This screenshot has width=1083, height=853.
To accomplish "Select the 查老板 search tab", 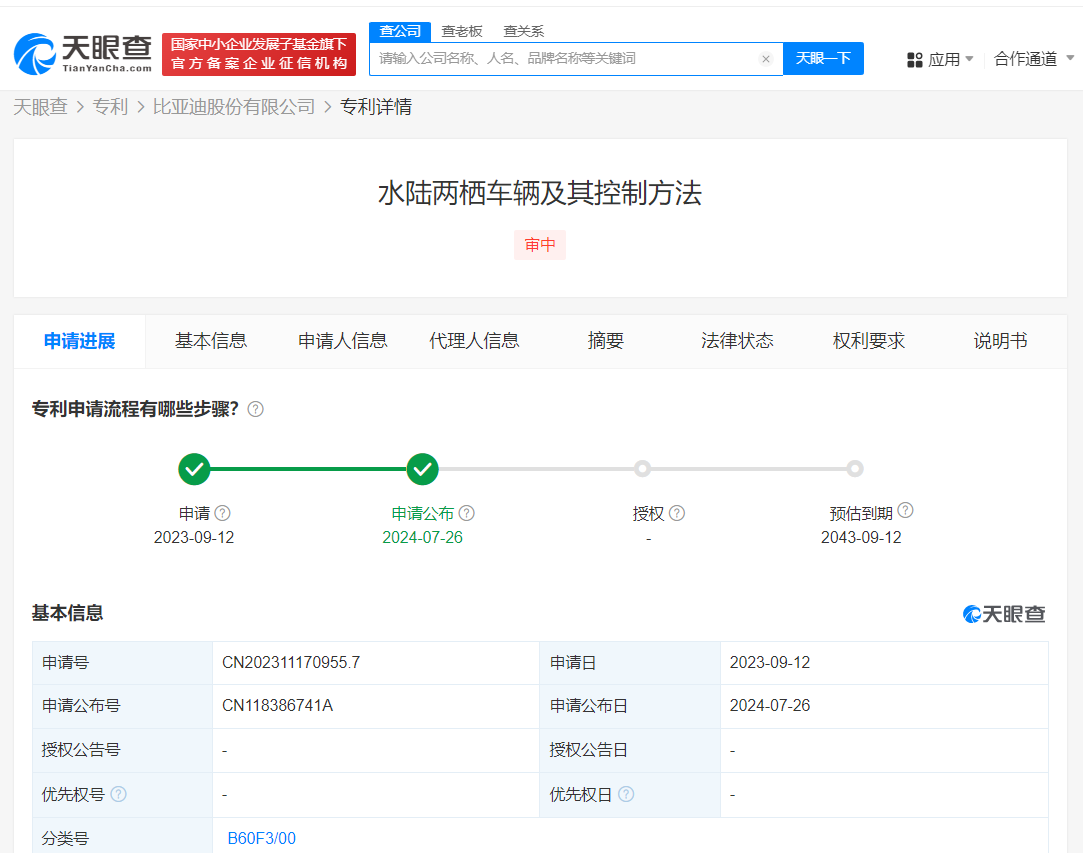I will pyautogui.click(x=461, y=31).
